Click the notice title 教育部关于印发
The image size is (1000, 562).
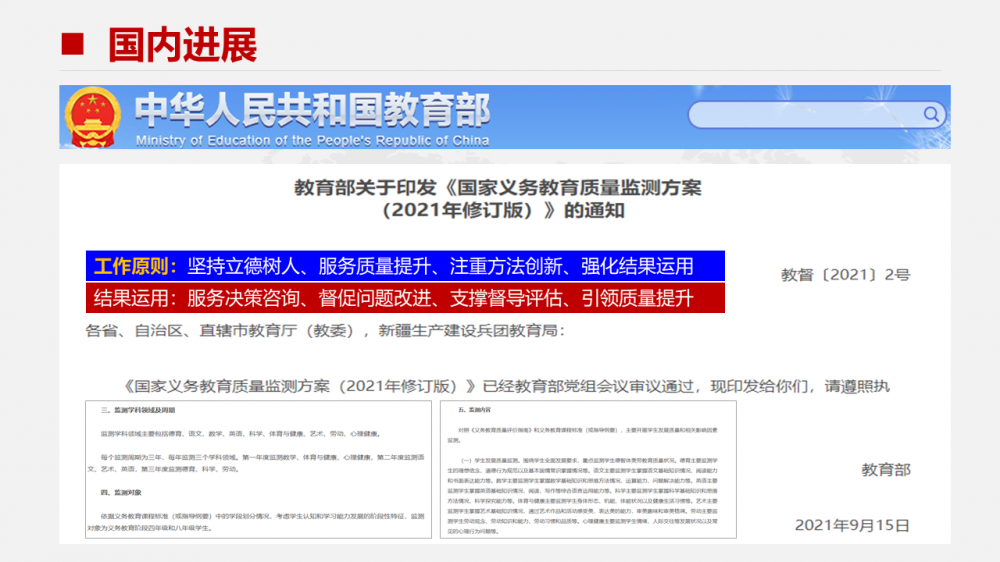click(x=497, y=187)
